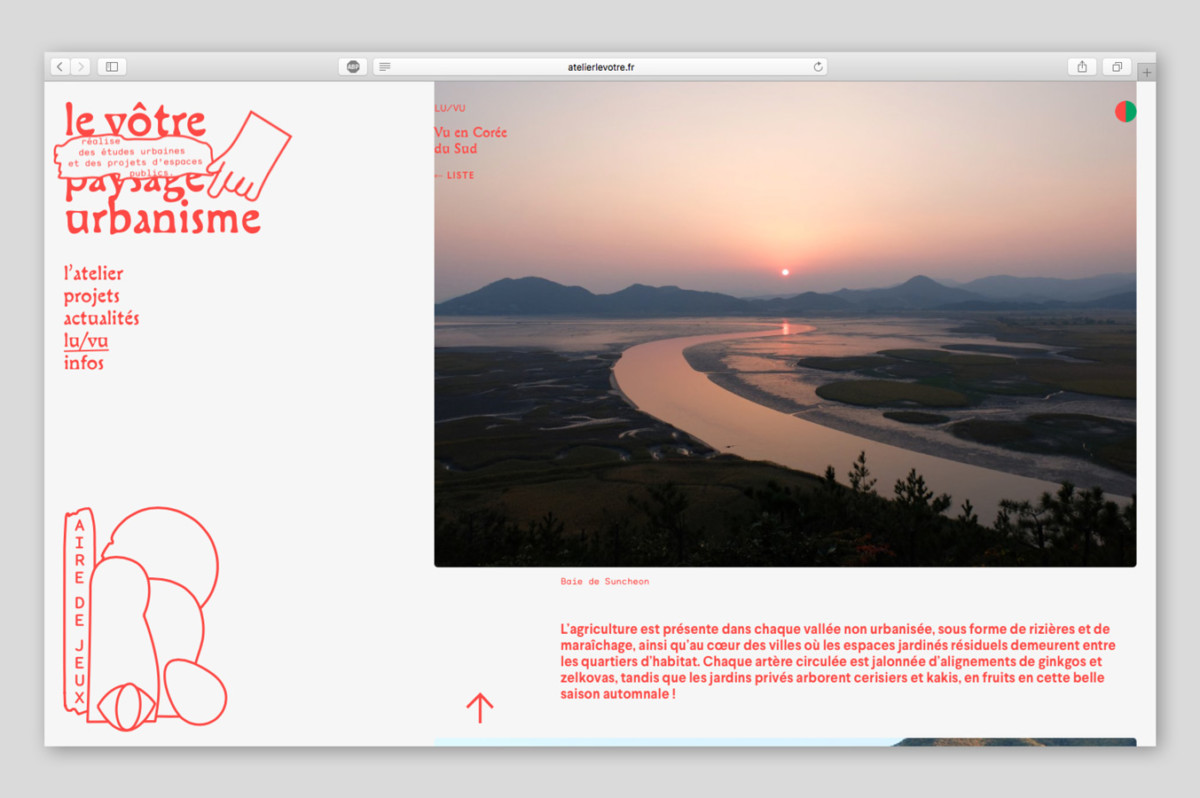
Task: Open a new tab with plus button
Action: (1146, 72)
